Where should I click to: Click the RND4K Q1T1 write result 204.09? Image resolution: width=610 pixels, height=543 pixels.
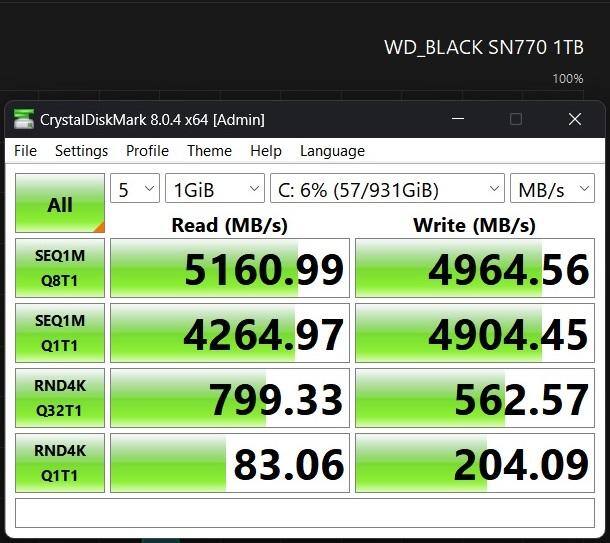tap(475, 463)
